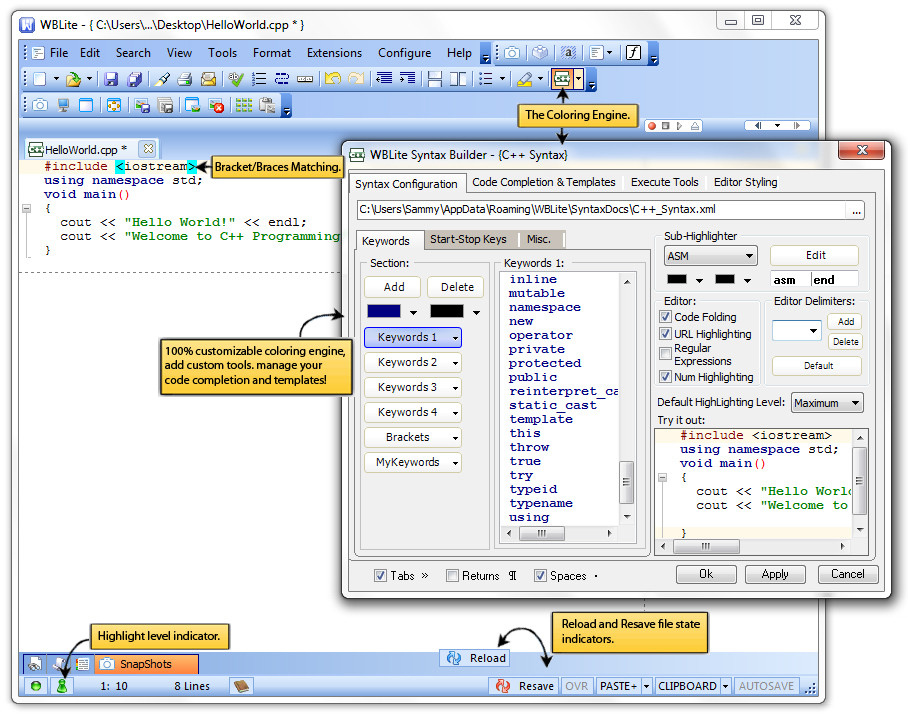Viewport: 908px width, 716px height.
Task: Click the Undo arrow icon
Action: click(x=332, y=79)
